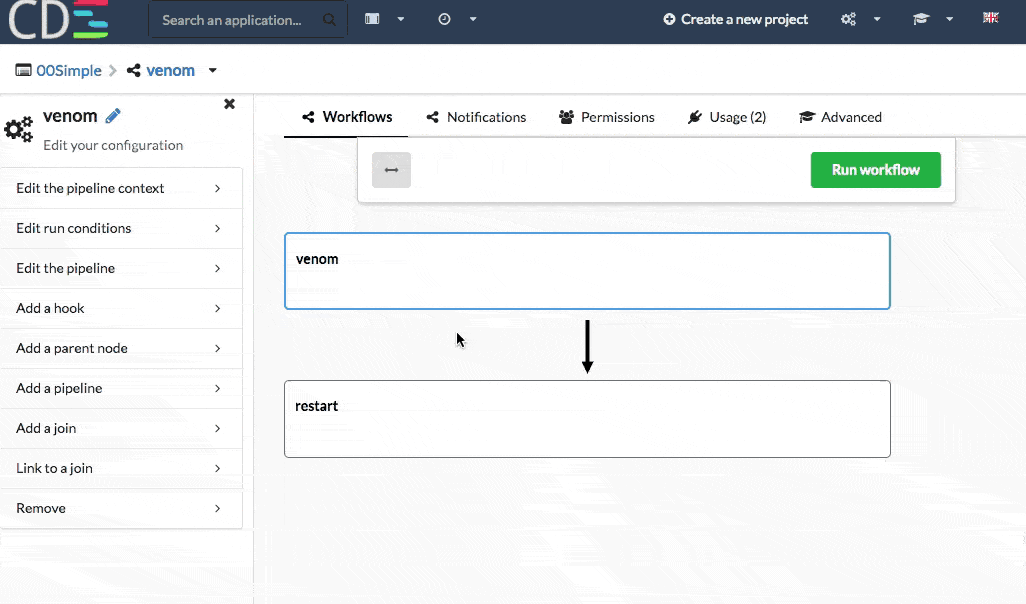Viewport: 1026px width, 604px height.
Task: Click the plus icon in Create a new project
Action: pyautogui.click(x=669, y=20)
